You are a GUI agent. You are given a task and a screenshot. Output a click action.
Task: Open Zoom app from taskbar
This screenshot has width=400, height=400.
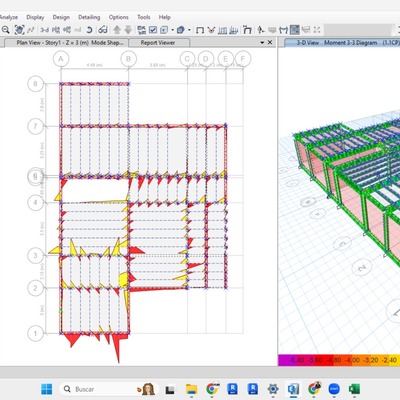click(334, 389)
